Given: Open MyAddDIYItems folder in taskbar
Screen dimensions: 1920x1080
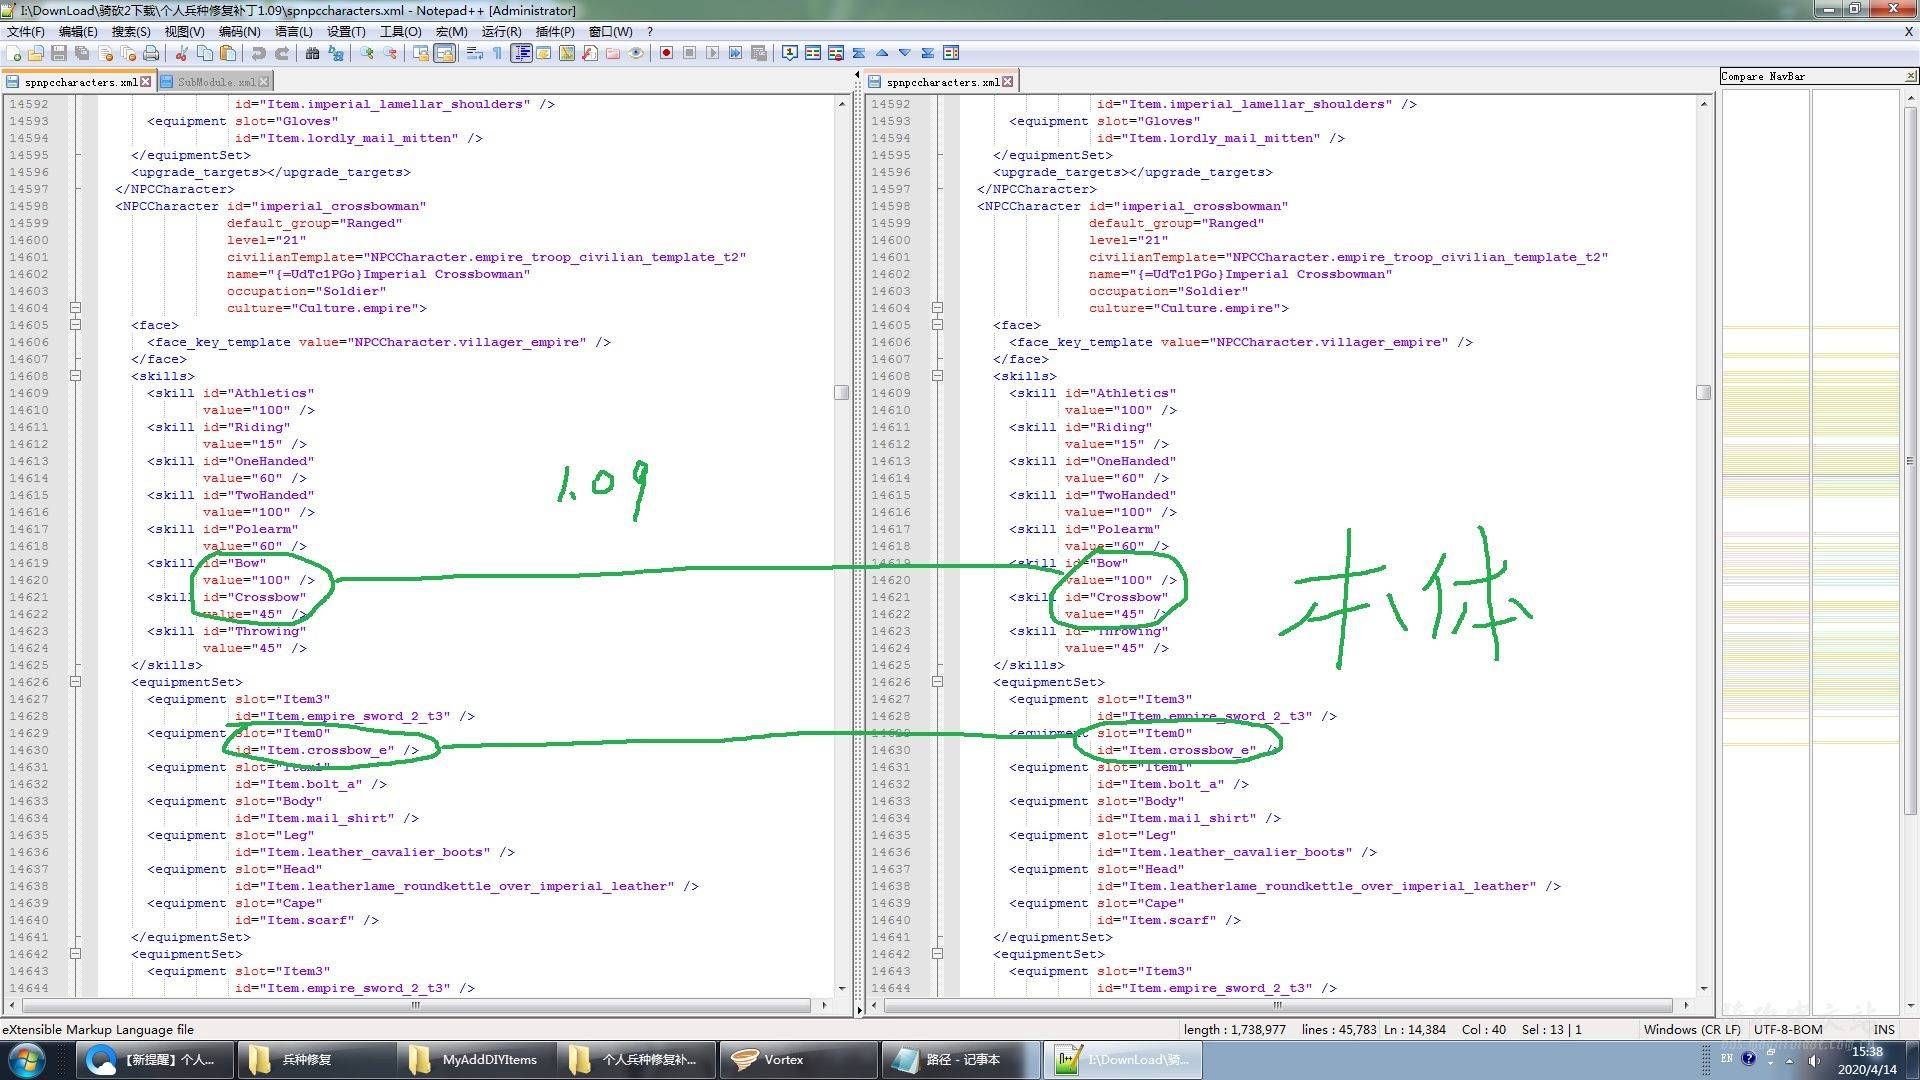Looking at the screenshot, I should tap(477, 1060).
